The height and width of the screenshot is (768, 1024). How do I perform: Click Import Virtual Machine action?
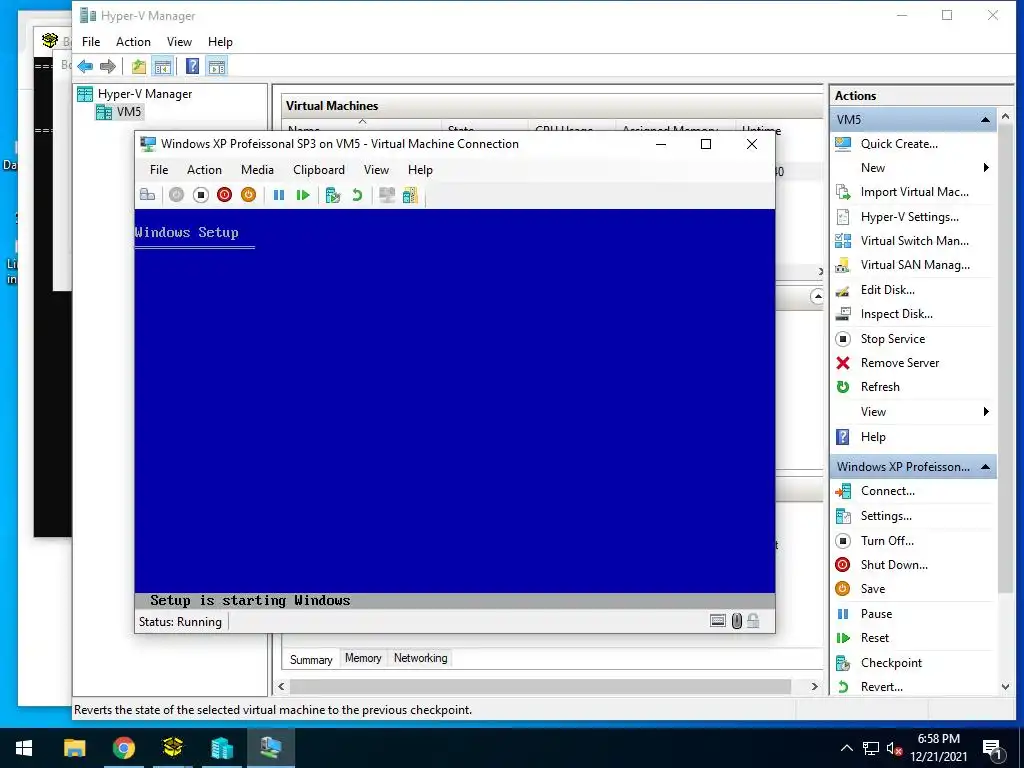click(913, 192)
